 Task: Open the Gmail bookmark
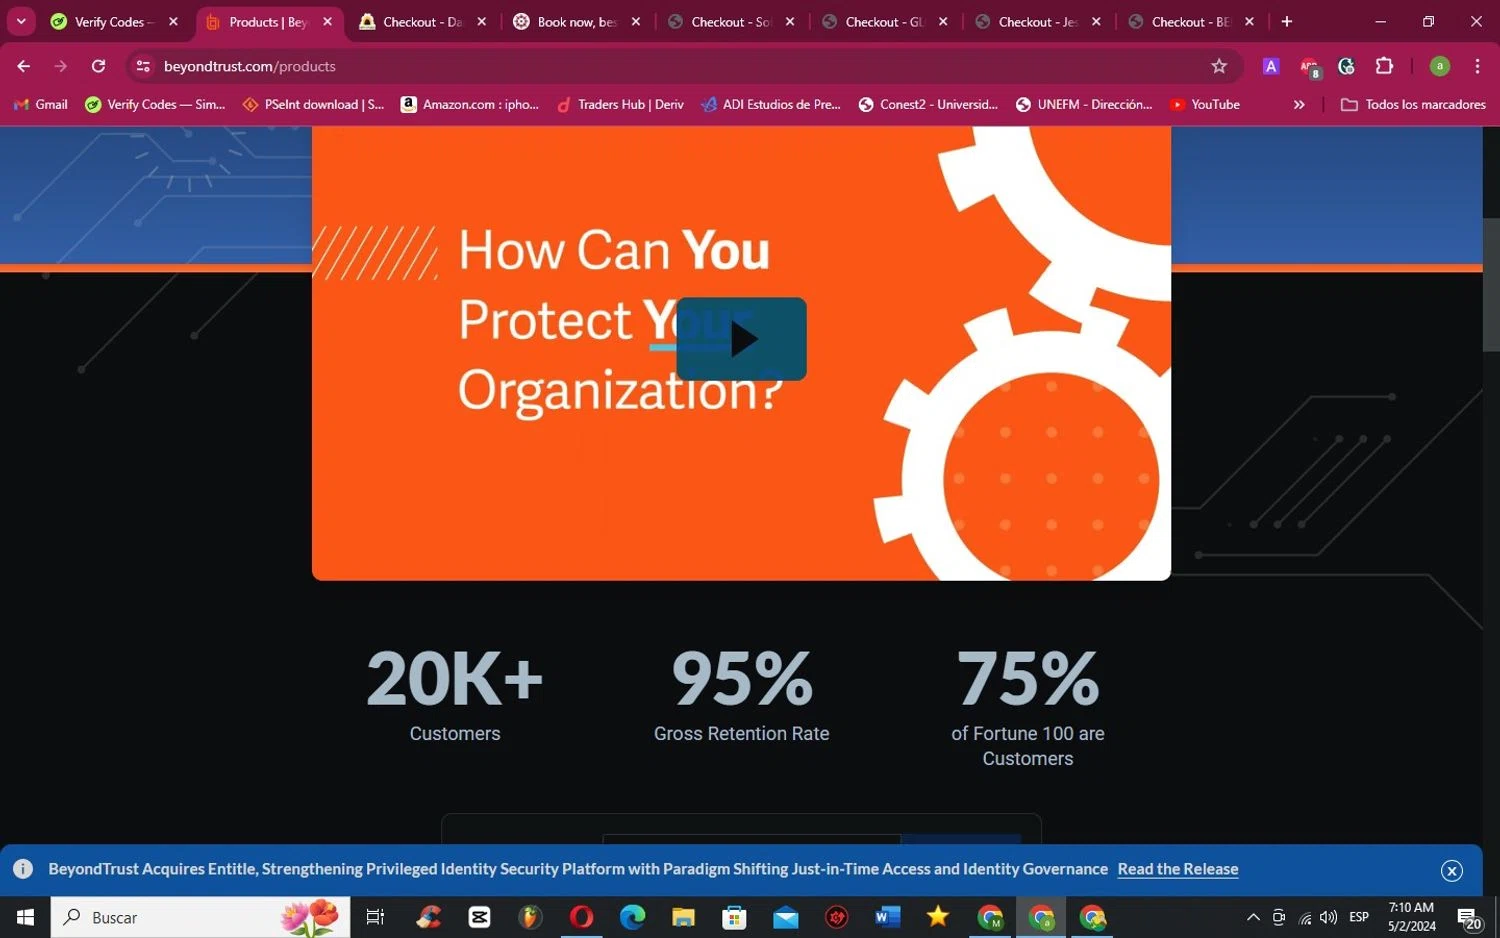tap(41, 104)
